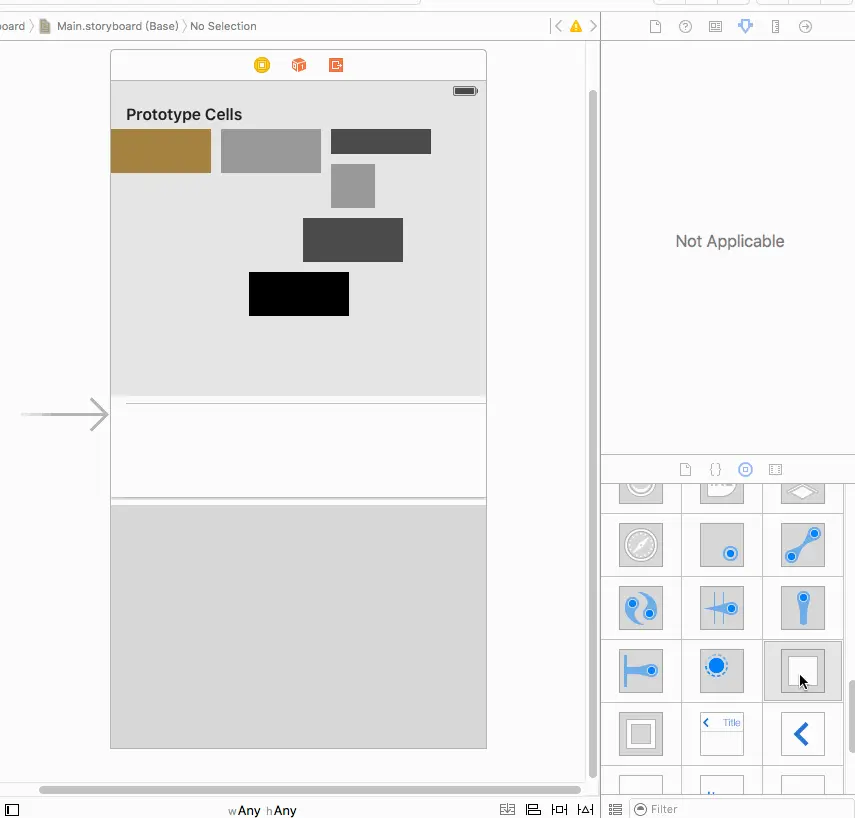Viewport: 855px width, 818px height.
Task: Pick the Screen Edge Pan Gesture object
Action: 641,671
